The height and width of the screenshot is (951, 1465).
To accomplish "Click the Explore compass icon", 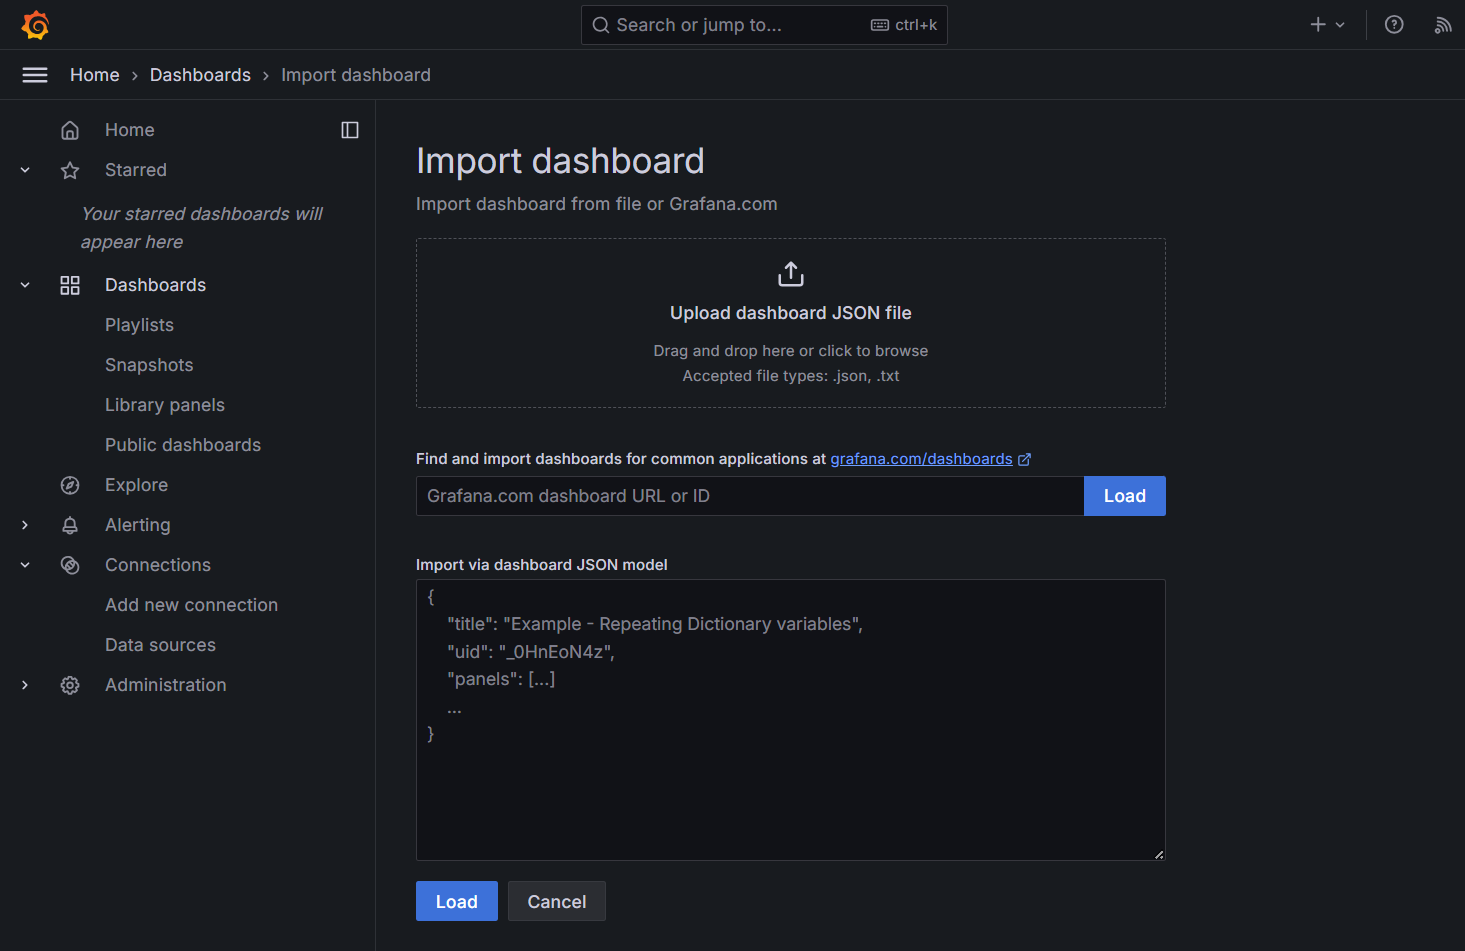I will tap(70, 485).
